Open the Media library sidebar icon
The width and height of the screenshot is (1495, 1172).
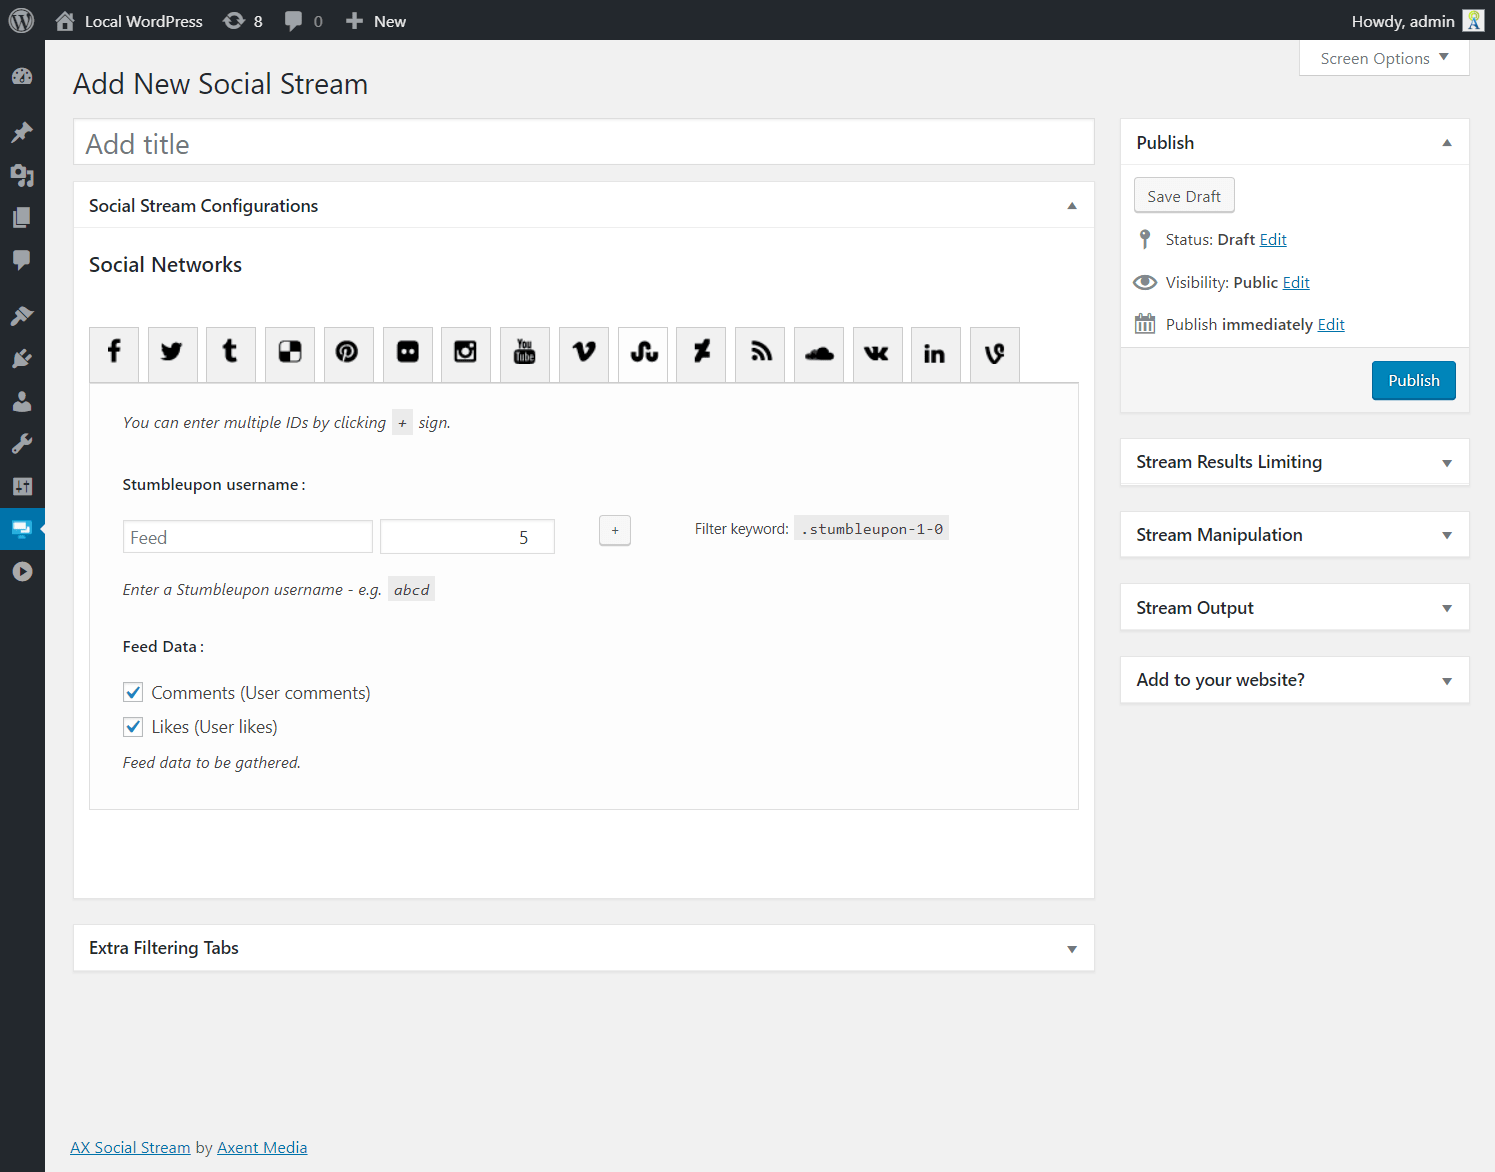[22, 175]
